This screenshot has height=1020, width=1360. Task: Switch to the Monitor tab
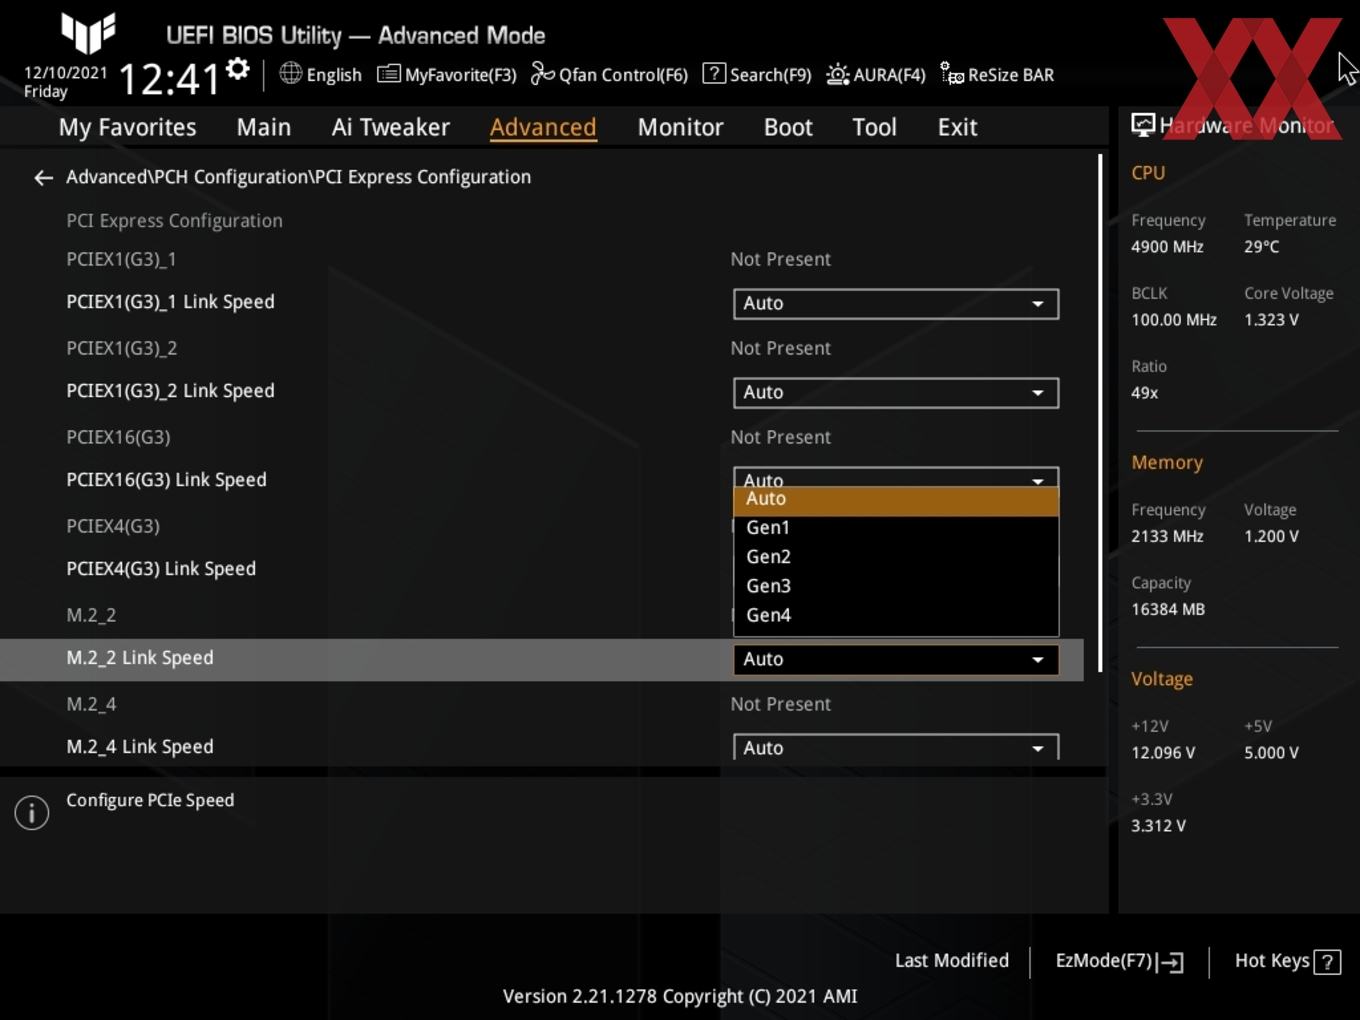pyautogui.click(x=680, y=127)
